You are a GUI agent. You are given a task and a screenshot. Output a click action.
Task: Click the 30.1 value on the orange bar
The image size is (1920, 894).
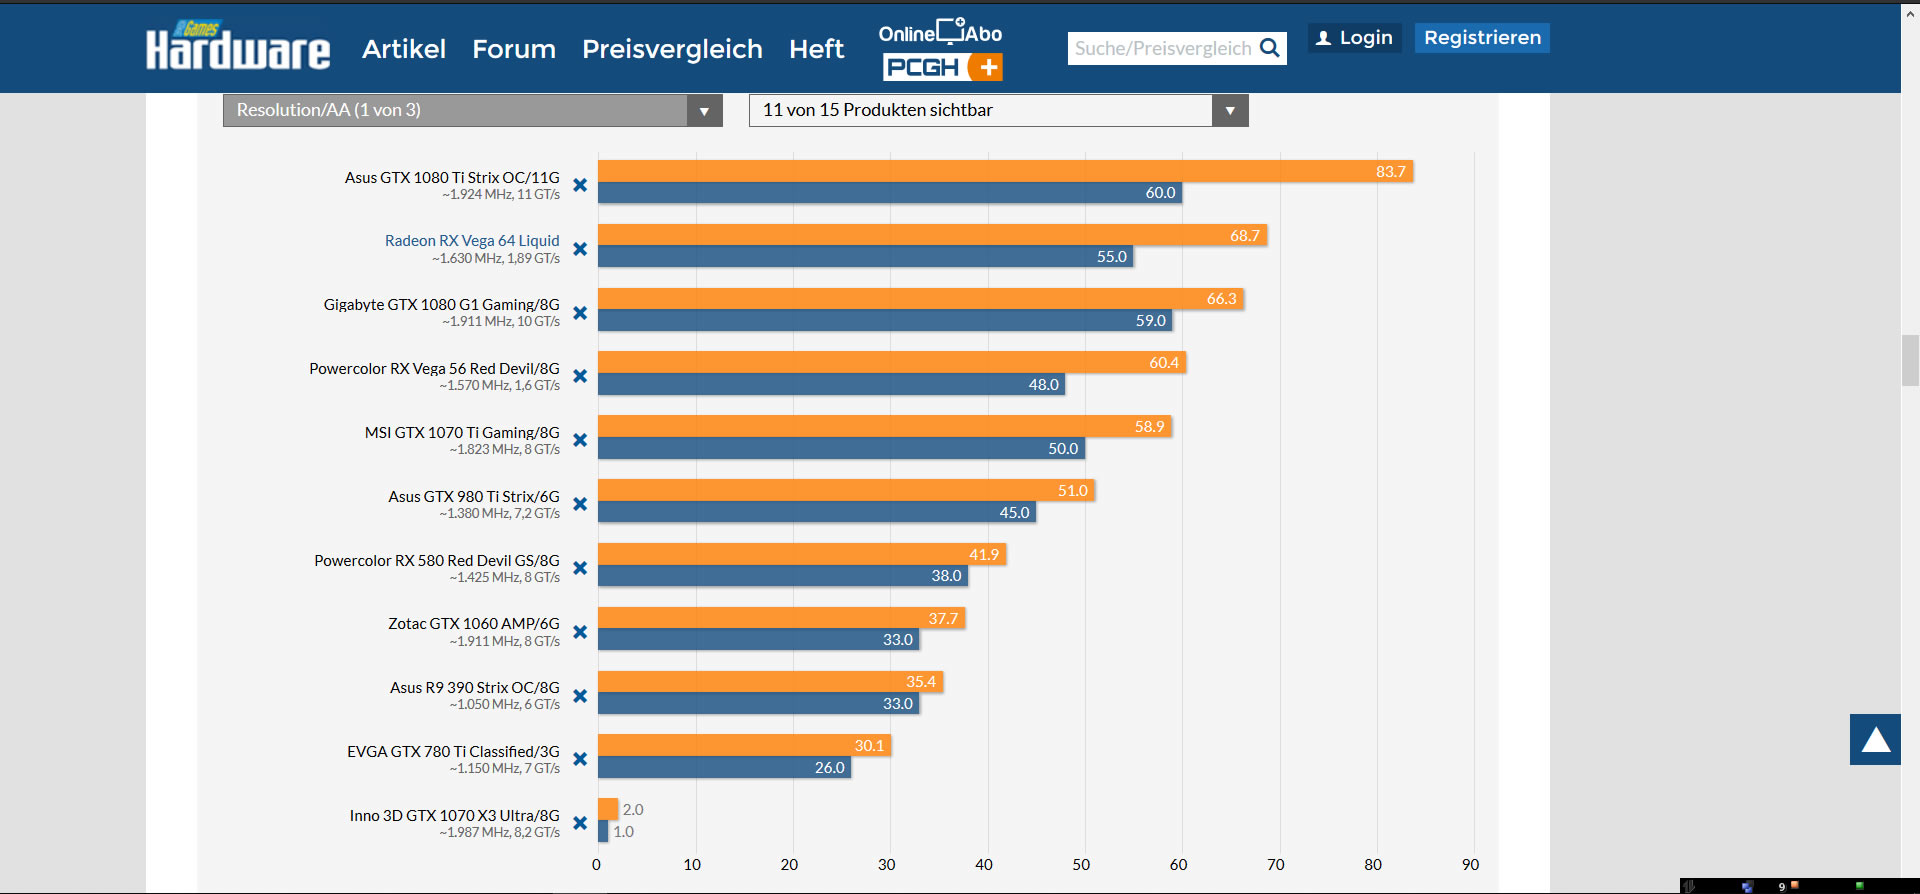pos(869,746)
